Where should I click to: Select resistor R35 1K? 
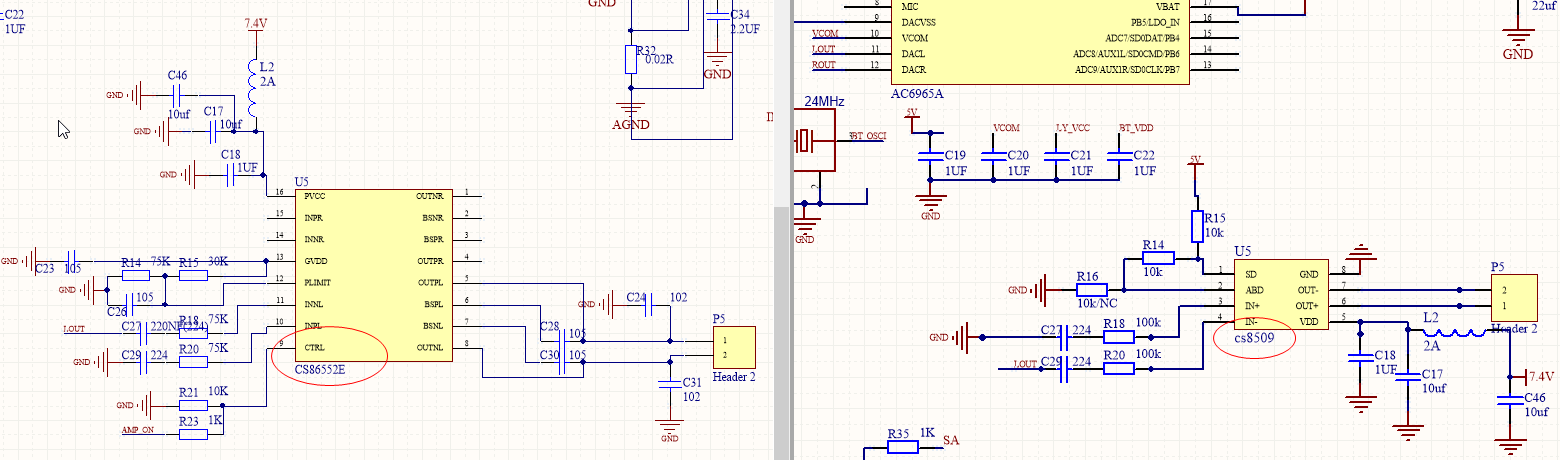pos(902,446)
